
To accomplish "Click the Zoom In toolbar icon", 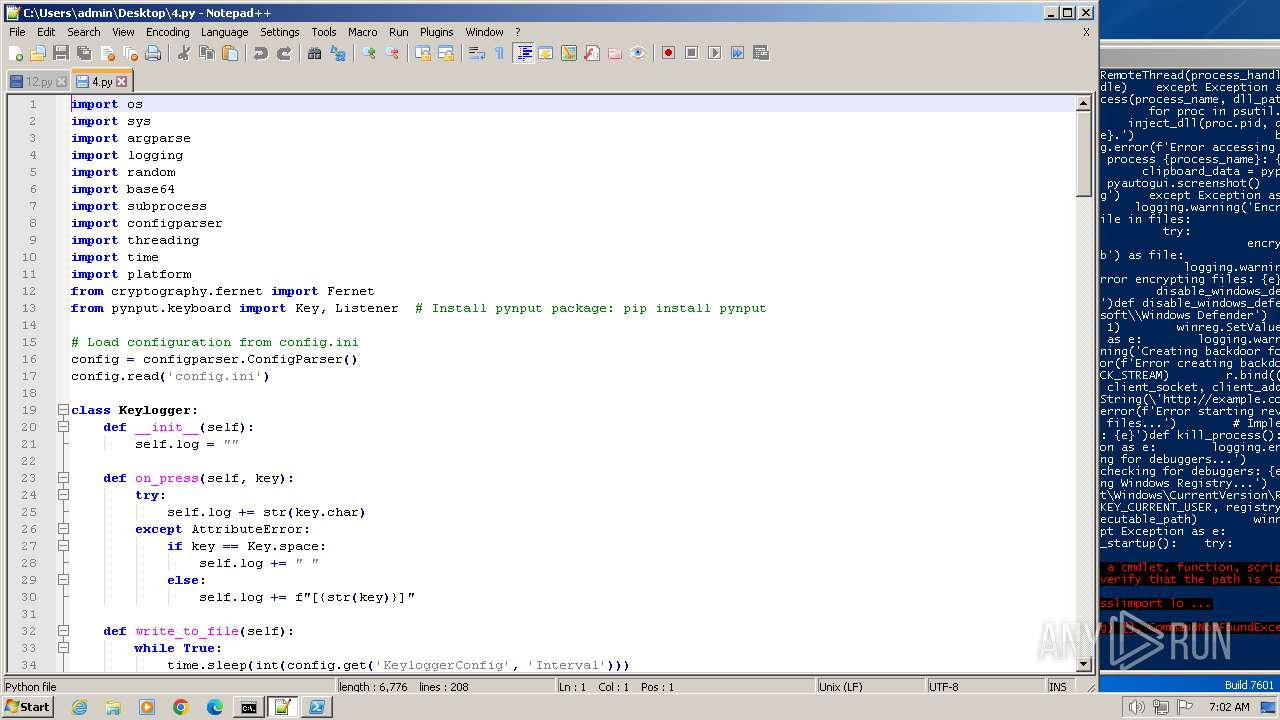I will (x=369, y=53).
